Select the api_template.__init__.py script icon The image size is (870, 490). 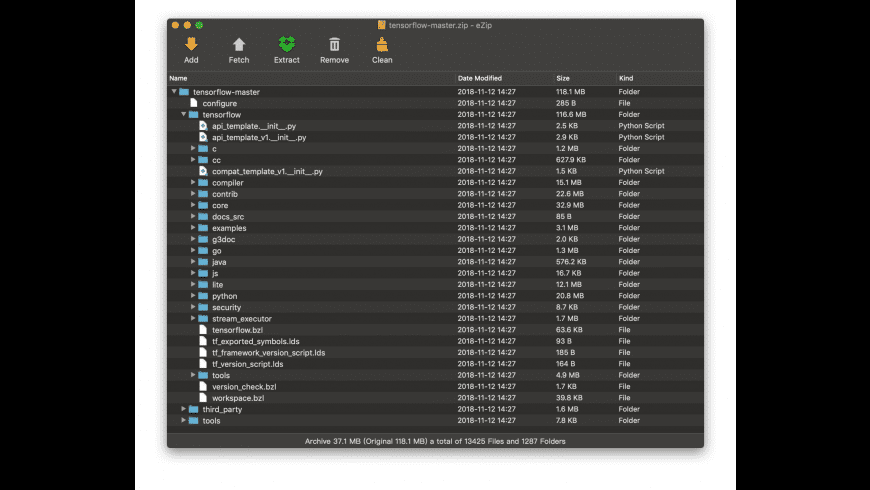(203, 126)
